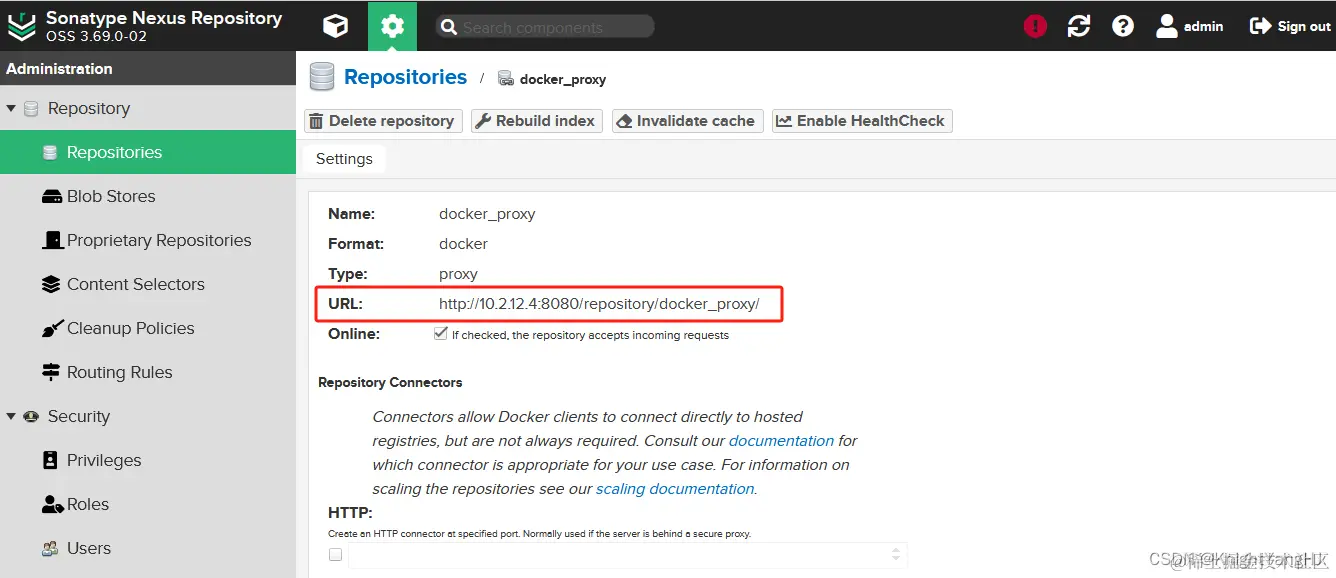
Task: Click the Repositories breadcrumb link
Action: (405, 77)
